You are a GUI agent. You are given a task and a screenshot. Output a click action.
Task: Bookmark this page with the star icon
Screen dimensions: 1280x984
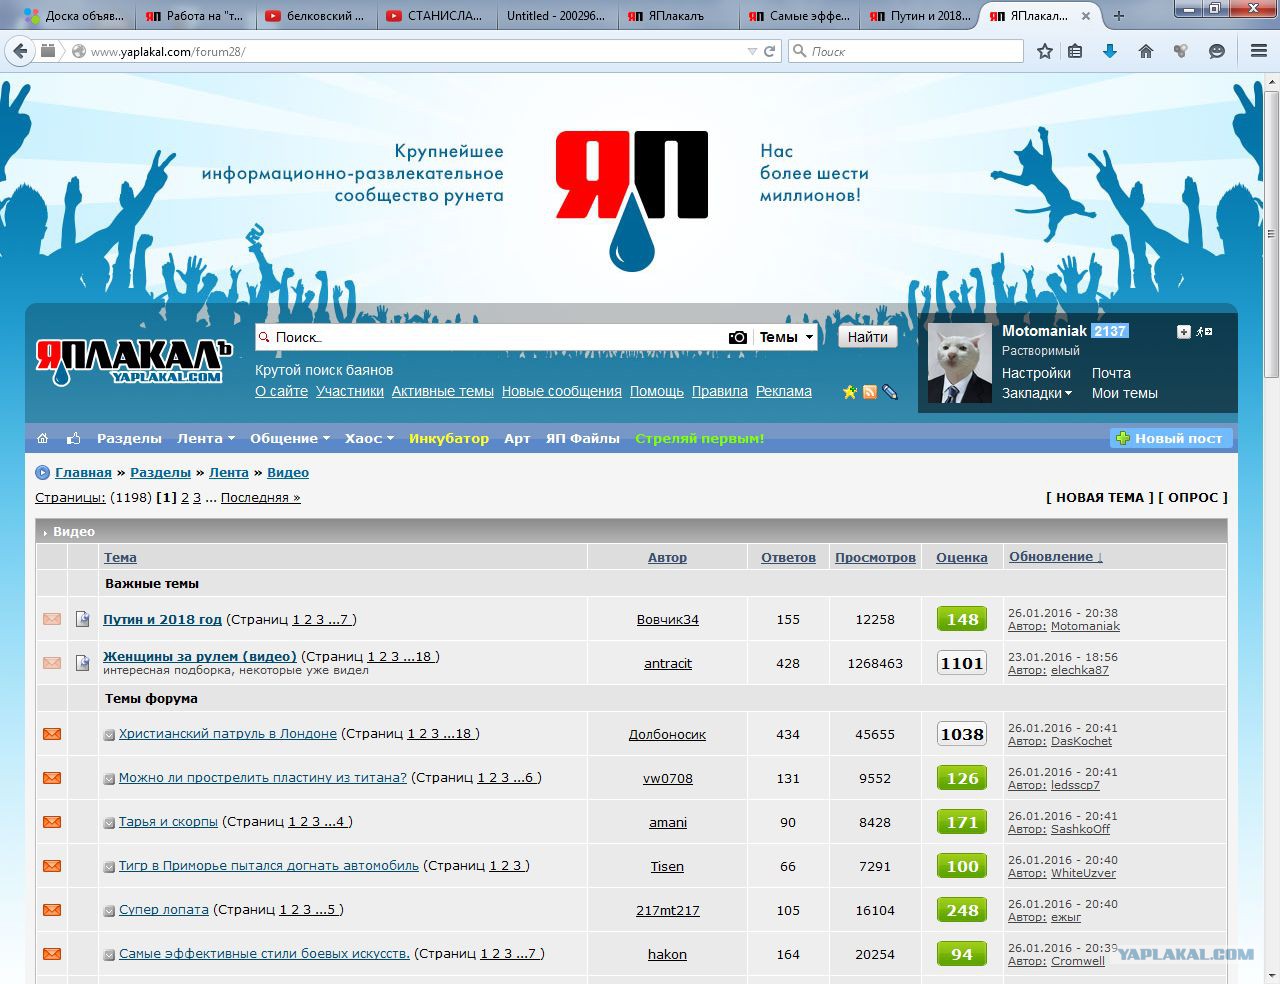click(1045, 51)
